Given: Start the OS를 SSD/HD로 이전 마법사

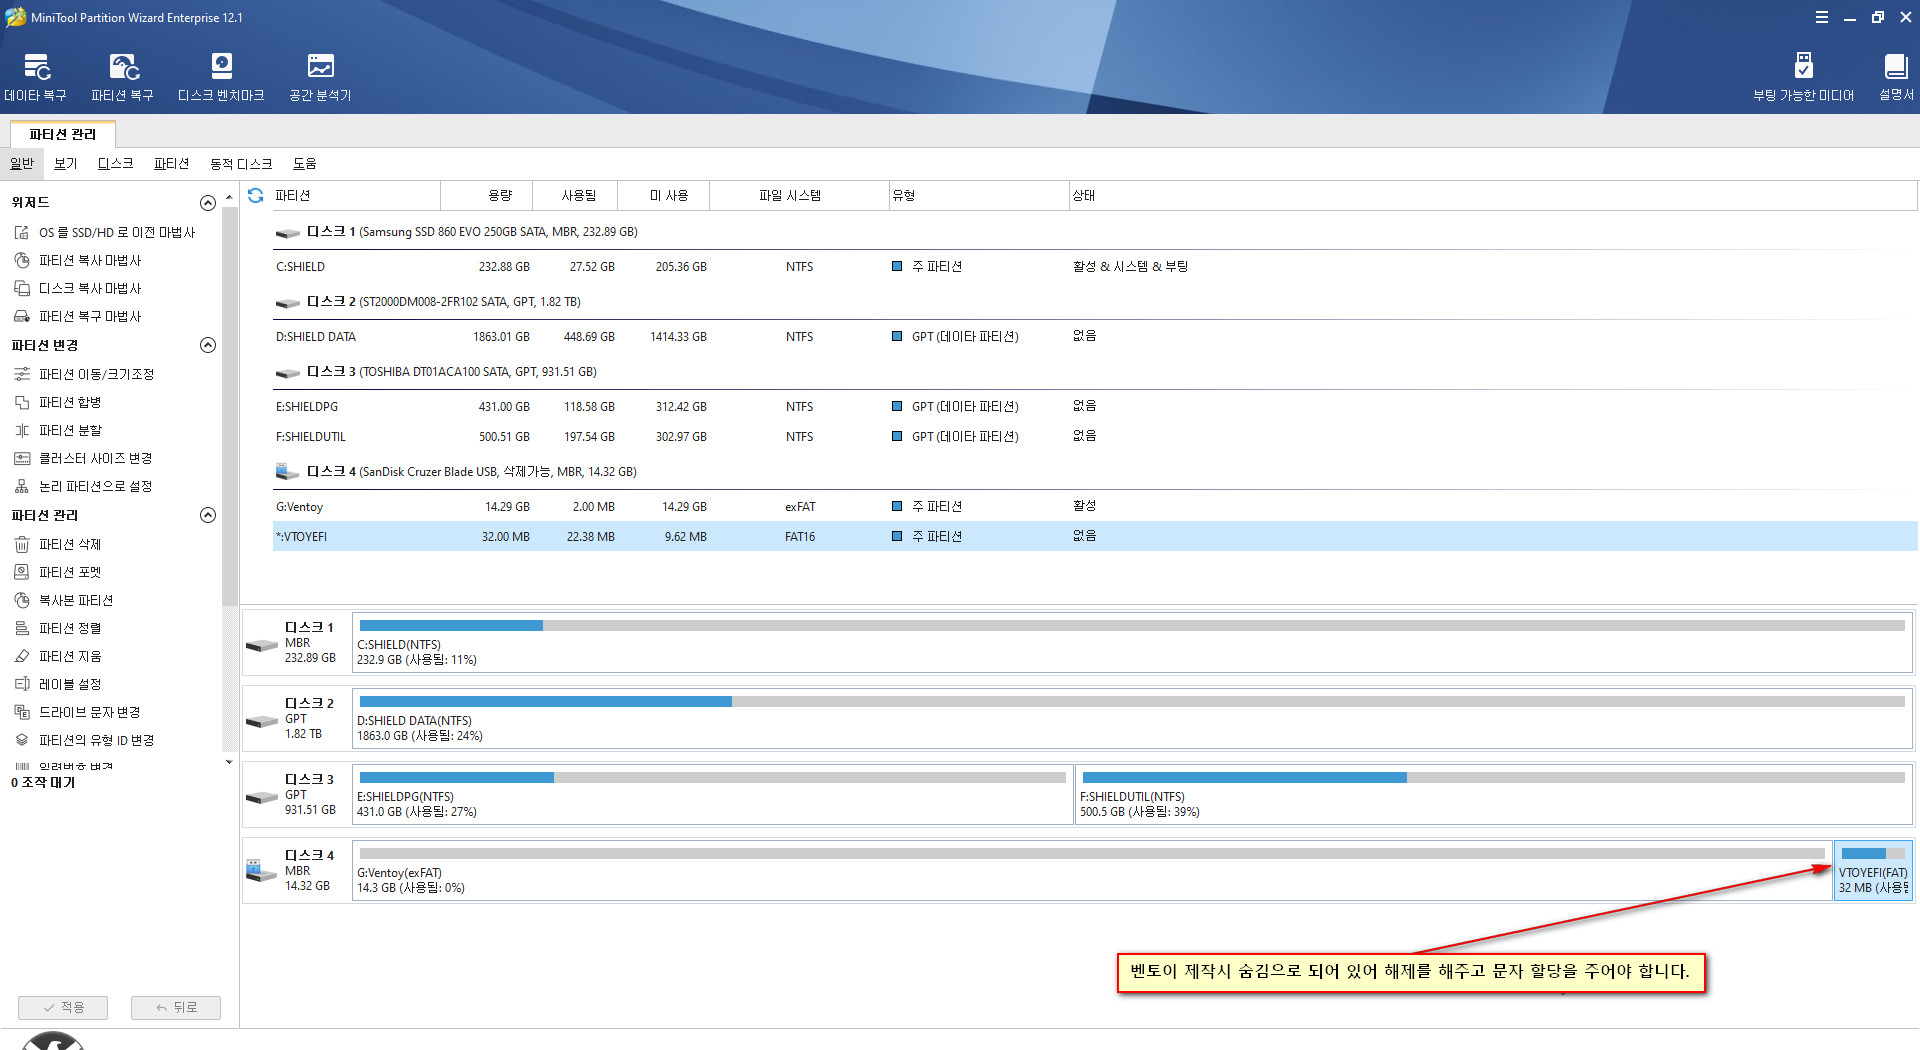Looking at the screenshot, I should click(x=106, y=232).
